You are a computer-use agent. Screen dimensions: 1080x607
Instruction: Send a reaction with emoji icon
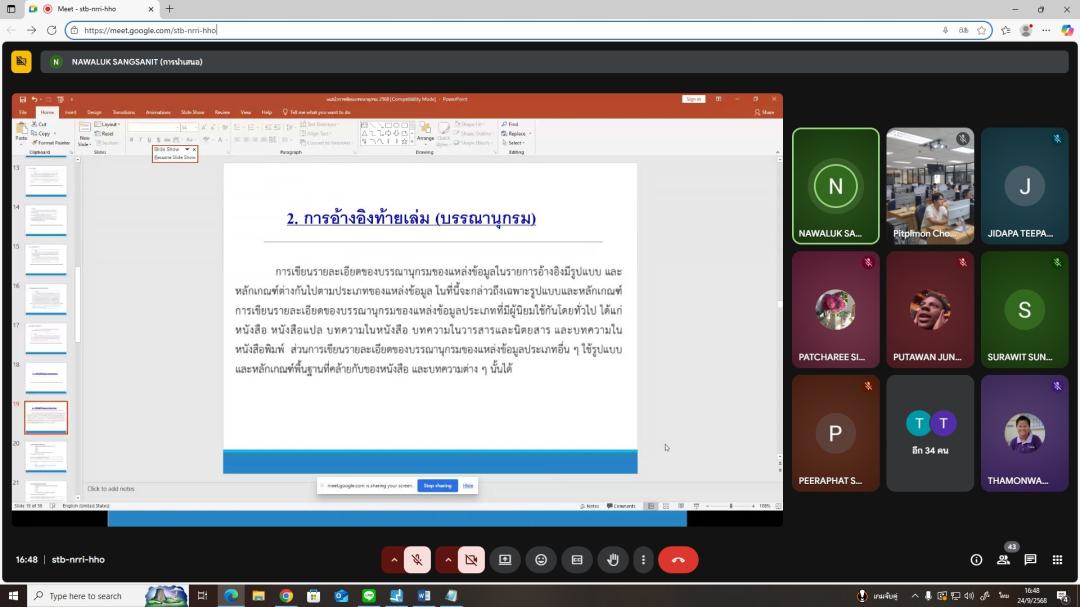(x=541, y=560)
